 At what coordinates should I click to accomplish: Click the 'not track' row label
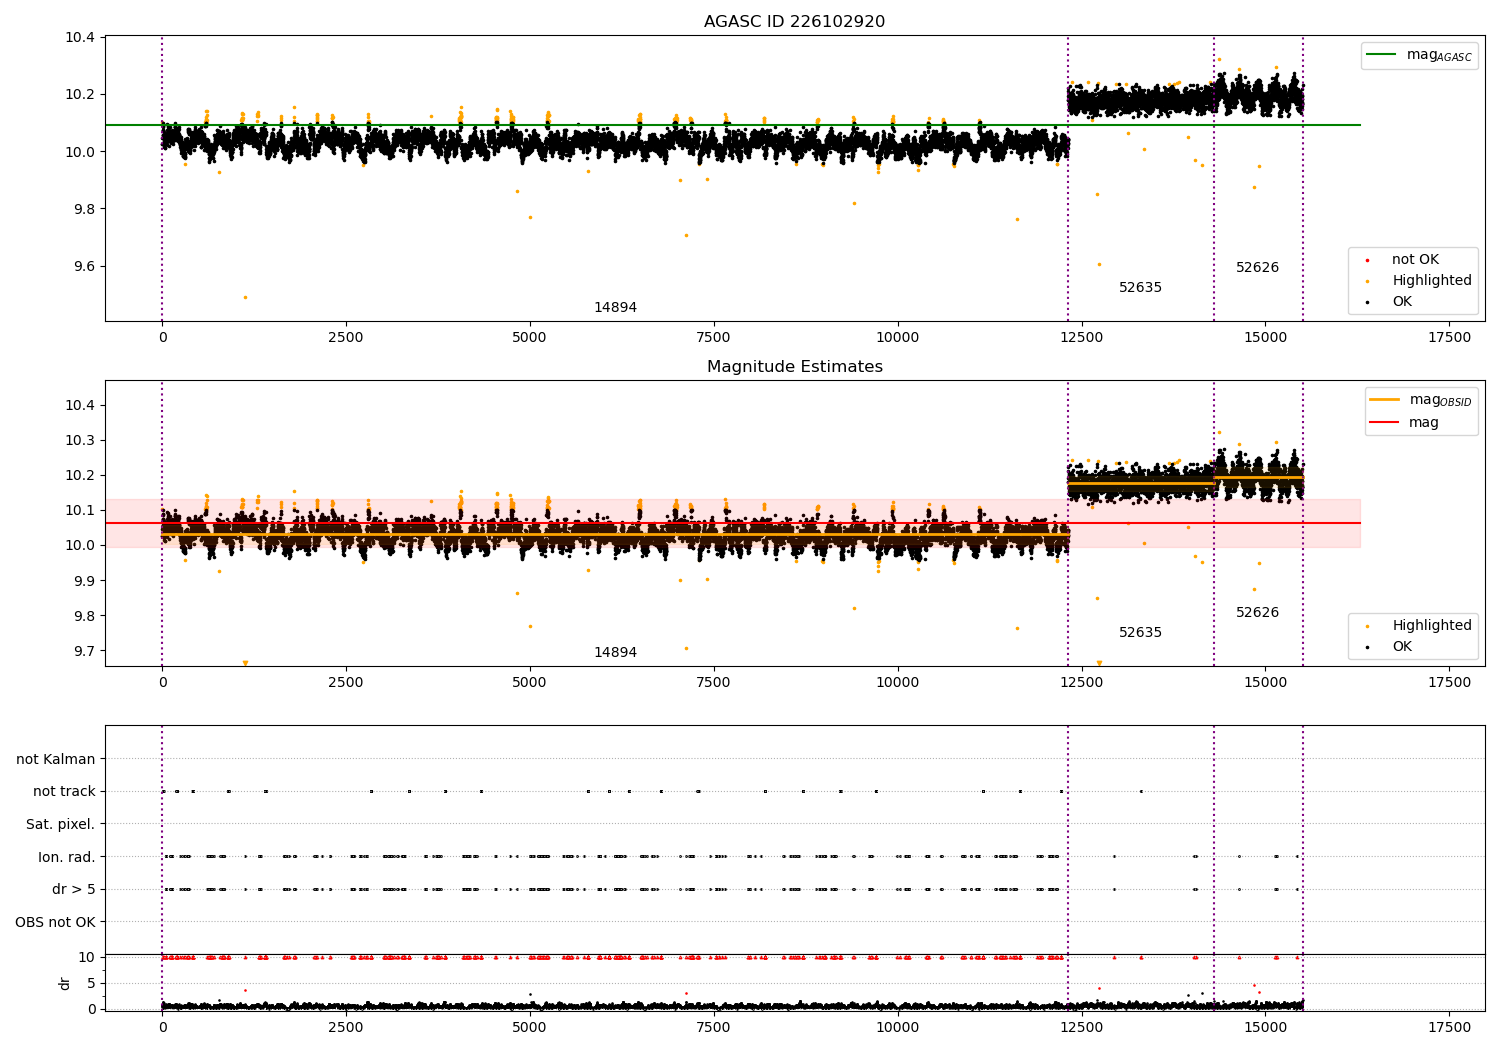[x=64, y=792]
